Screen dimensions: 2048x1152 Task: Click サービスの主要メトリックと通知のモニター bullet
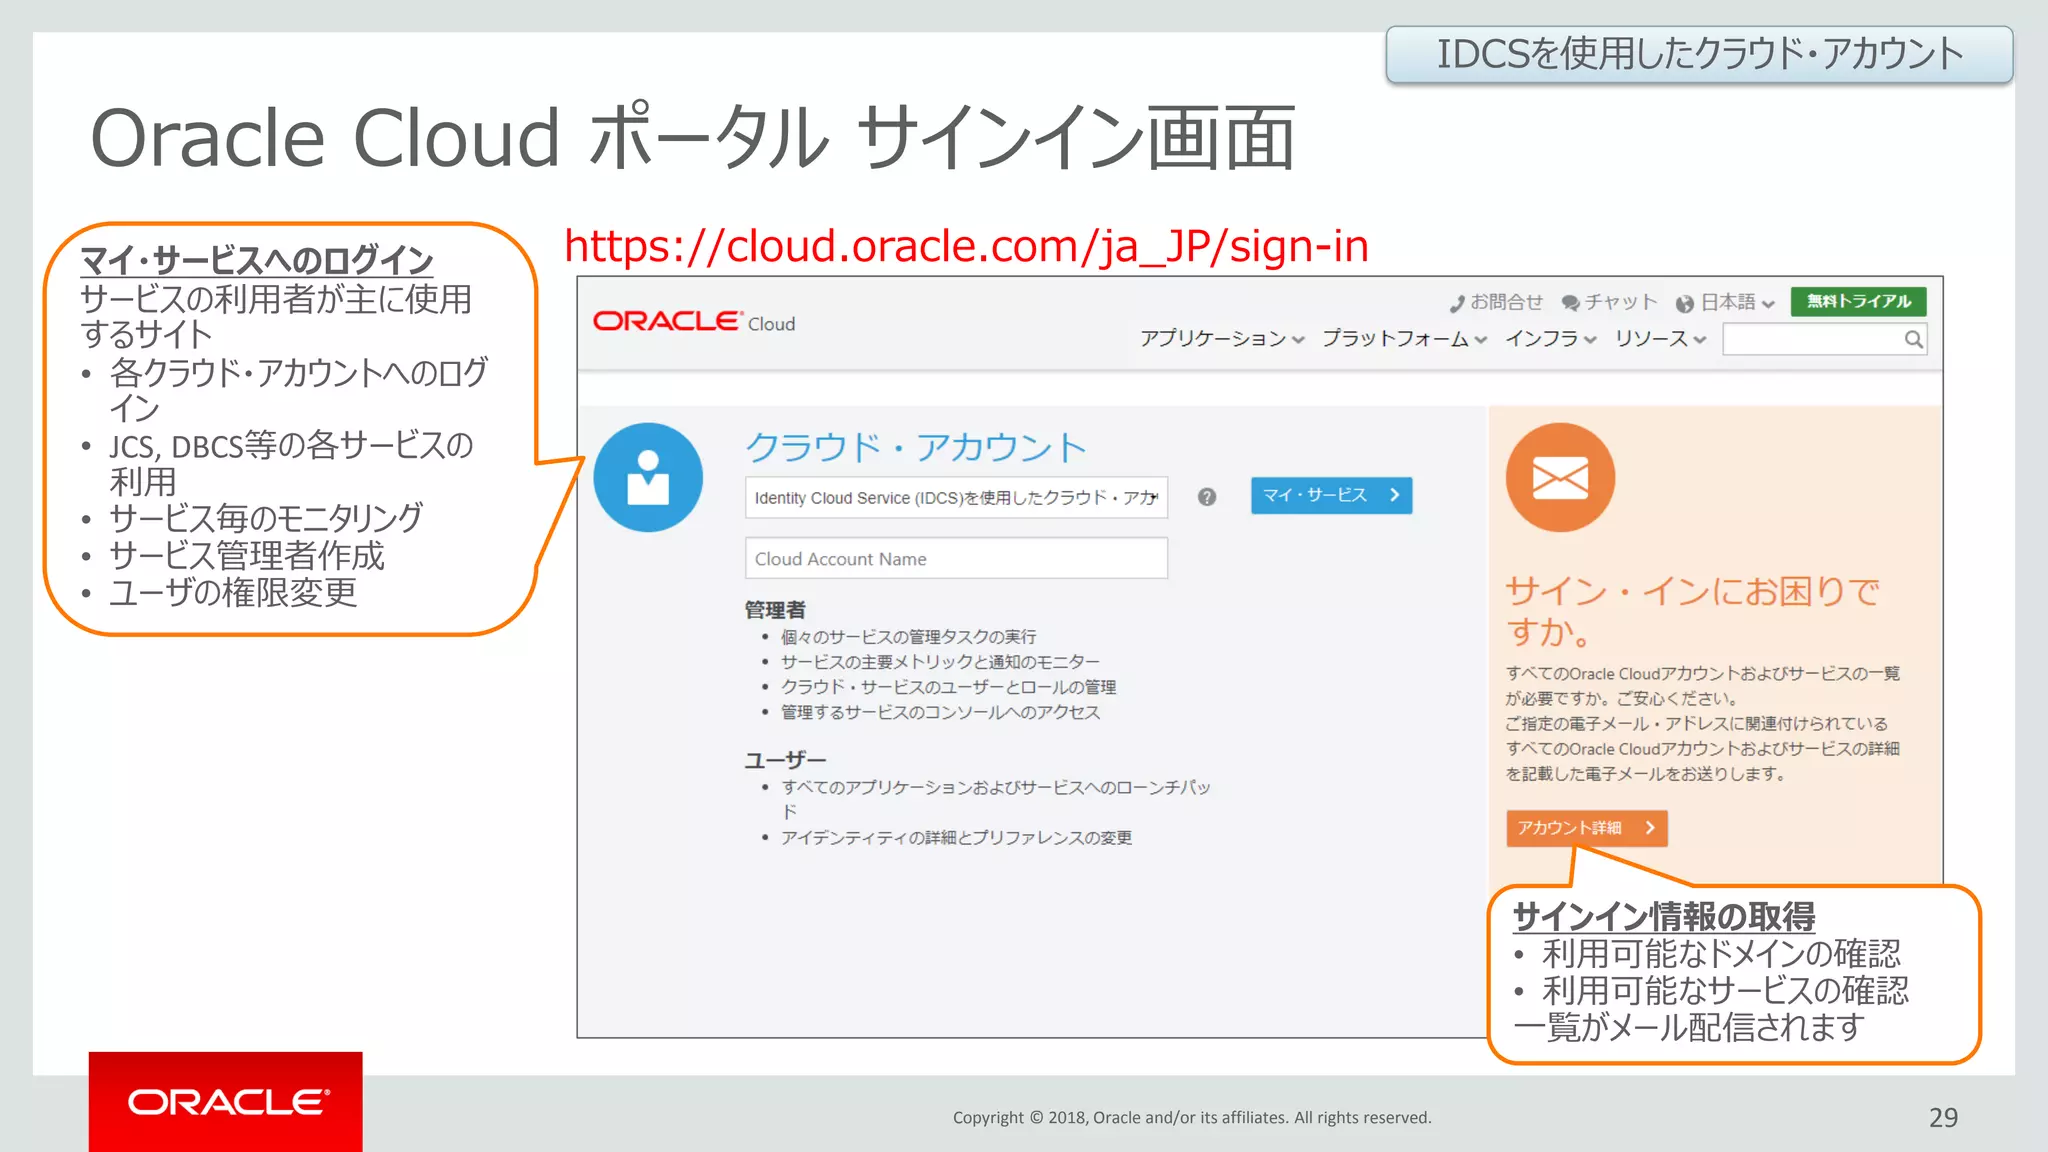pos(940,662)
